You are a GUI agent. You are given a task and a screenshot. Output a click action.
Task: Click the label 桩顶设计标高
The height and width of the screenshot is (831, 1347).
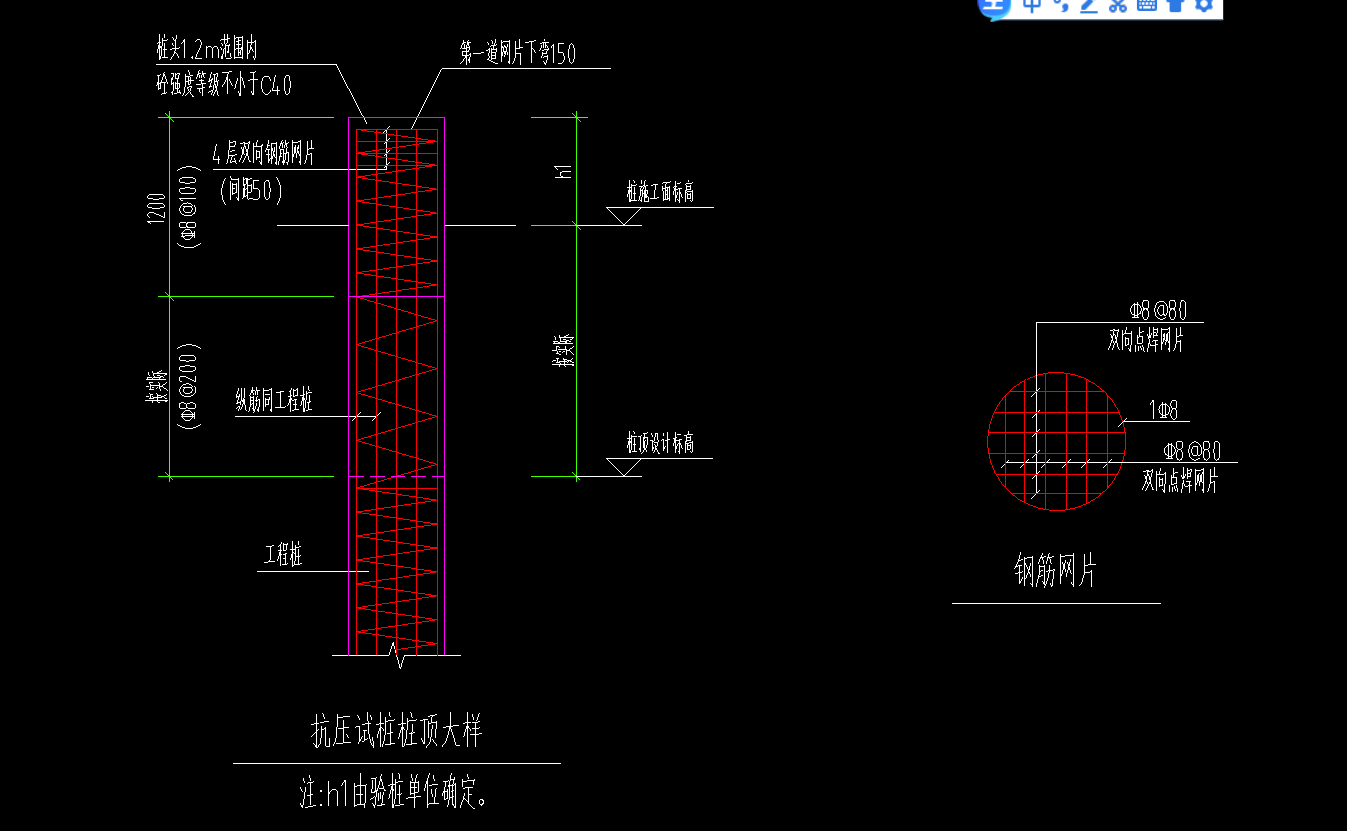coord(660,443)
